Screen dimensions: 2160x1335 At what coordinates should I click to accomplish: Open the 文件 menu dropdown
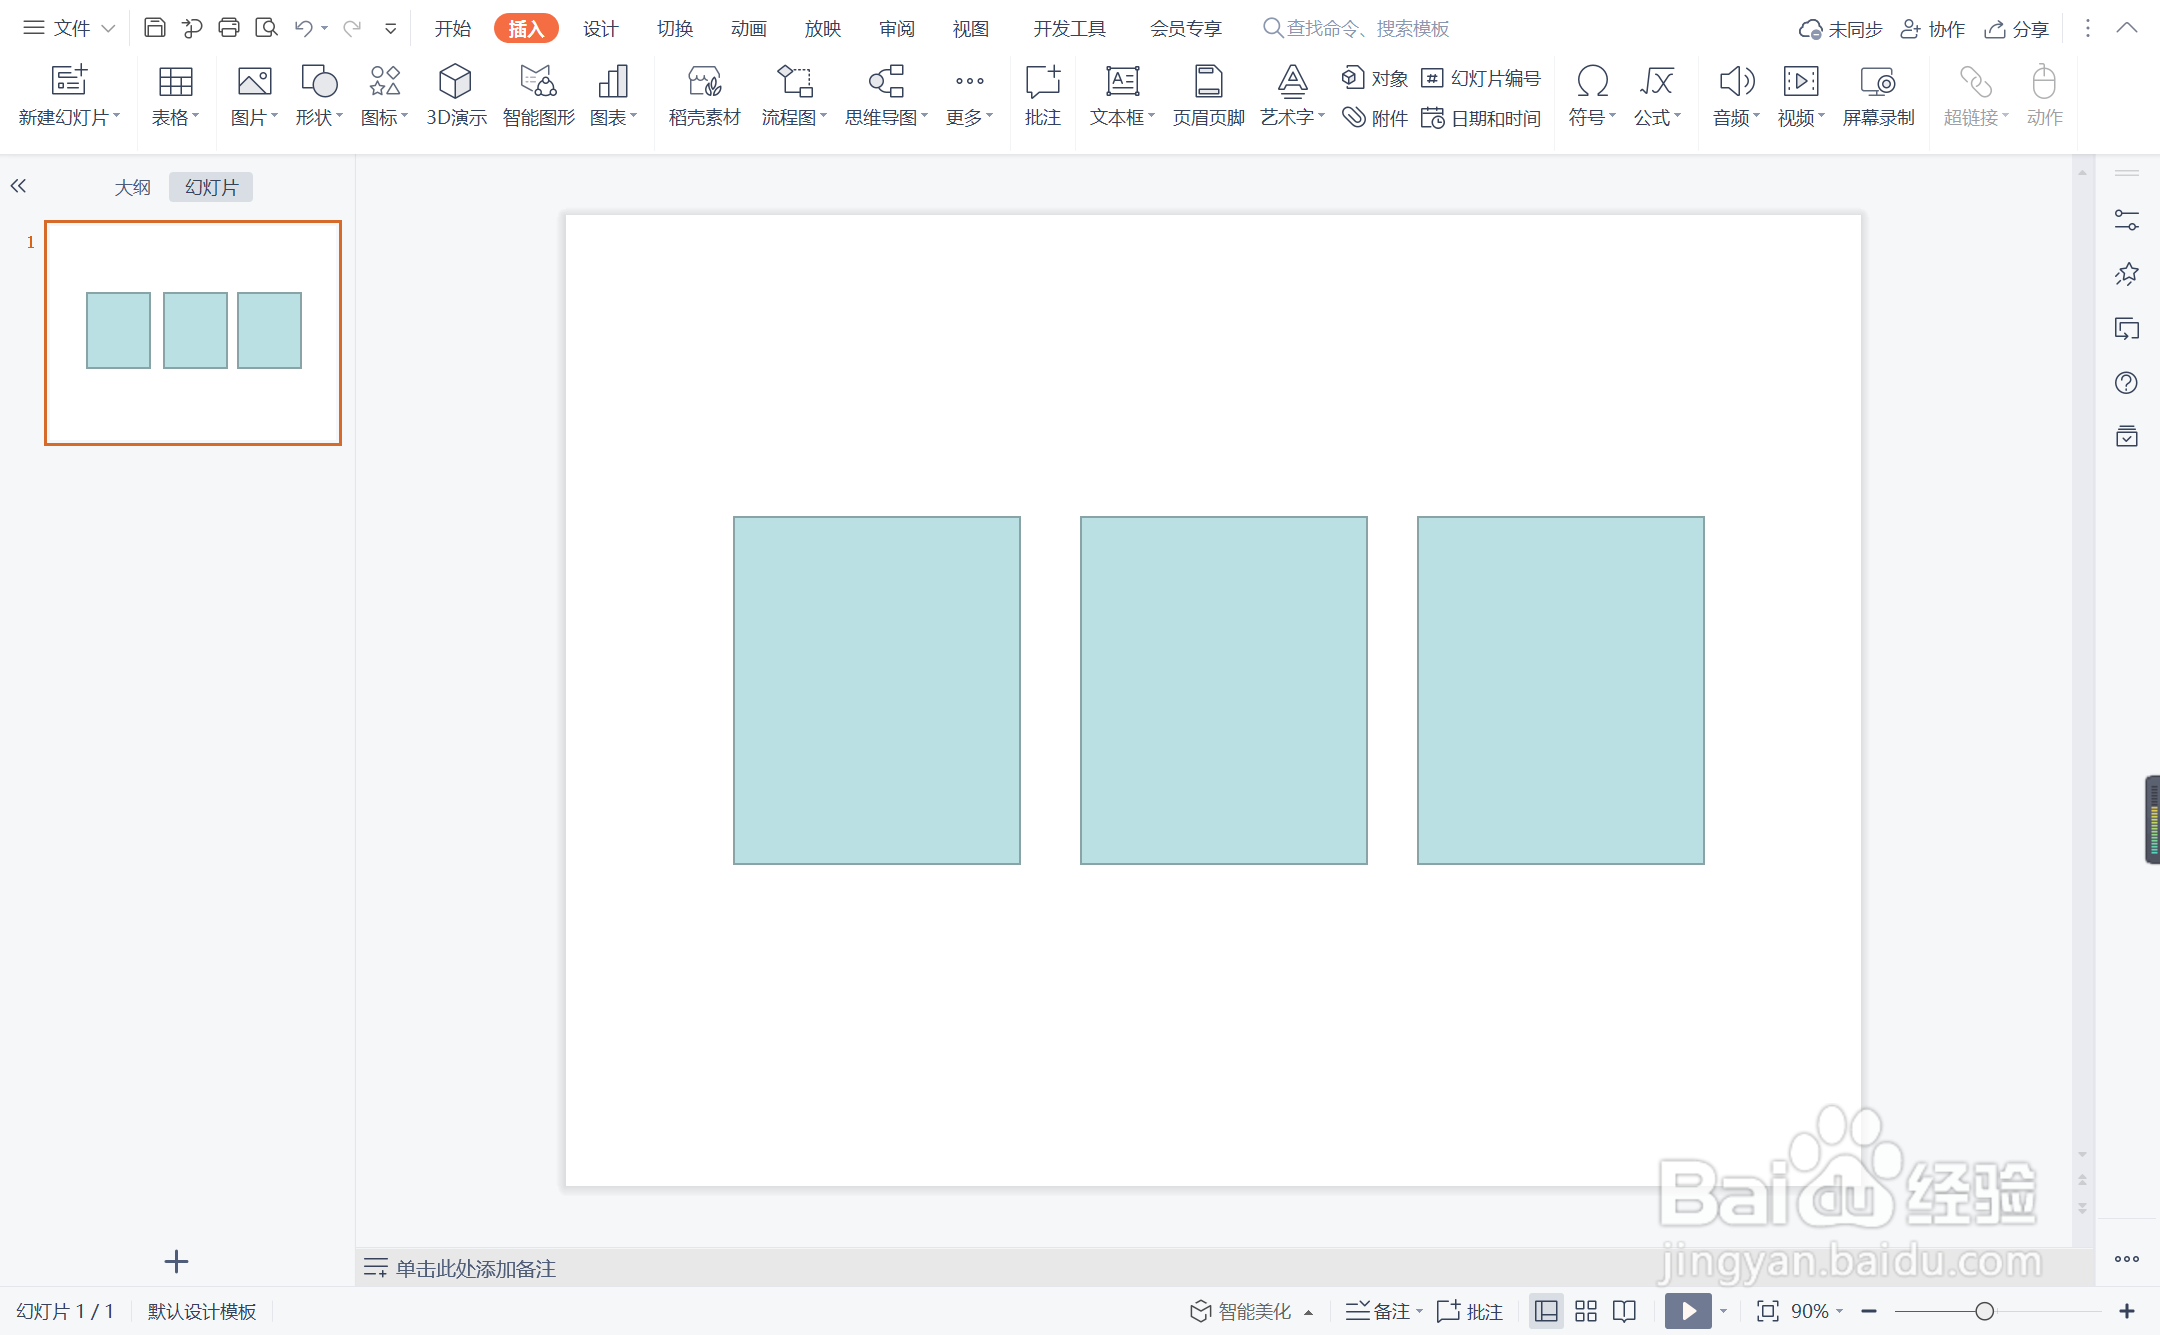pyautogui.click(x=70, y=28)
